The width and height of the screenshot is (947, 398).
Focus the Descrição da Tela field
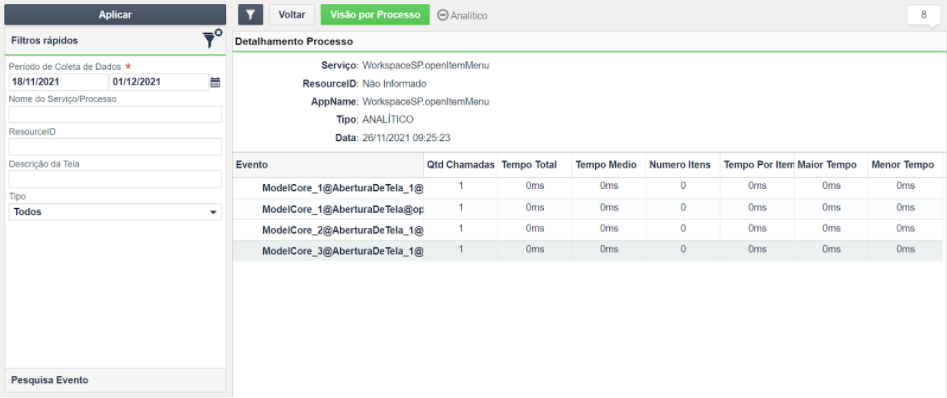coord(115,179)
